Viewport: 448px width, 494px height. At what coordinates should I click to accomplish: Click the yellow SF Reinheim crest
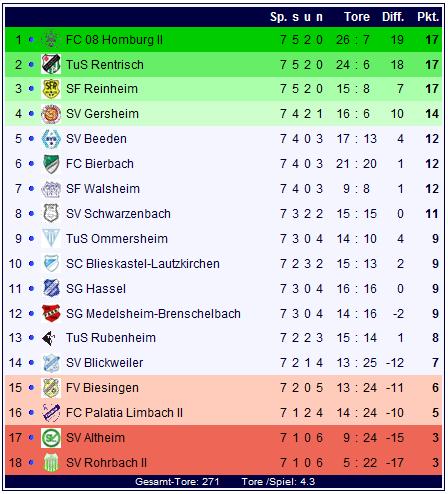pos(51,89)
